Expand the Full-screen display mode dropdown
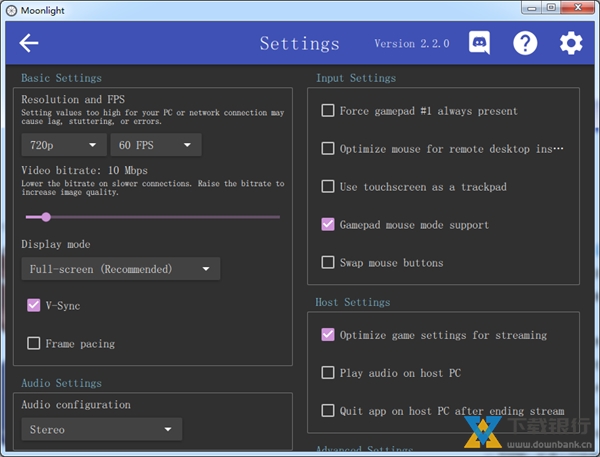The image size is (600, 457). (x=120, y=269)
